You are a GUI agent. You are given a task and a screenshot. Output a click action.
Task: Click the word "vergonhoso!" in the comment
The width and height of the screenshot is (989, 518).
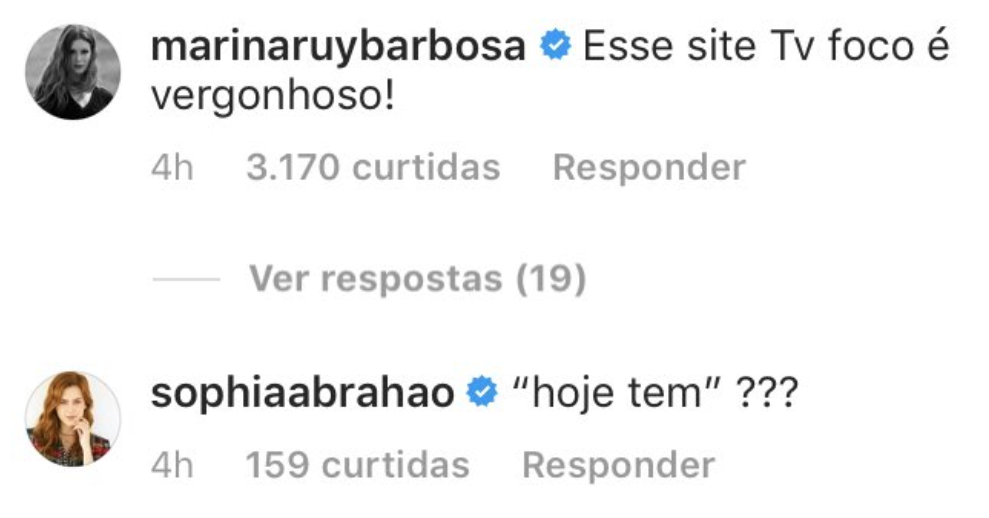pyautogui.click(x=273, y=97)
